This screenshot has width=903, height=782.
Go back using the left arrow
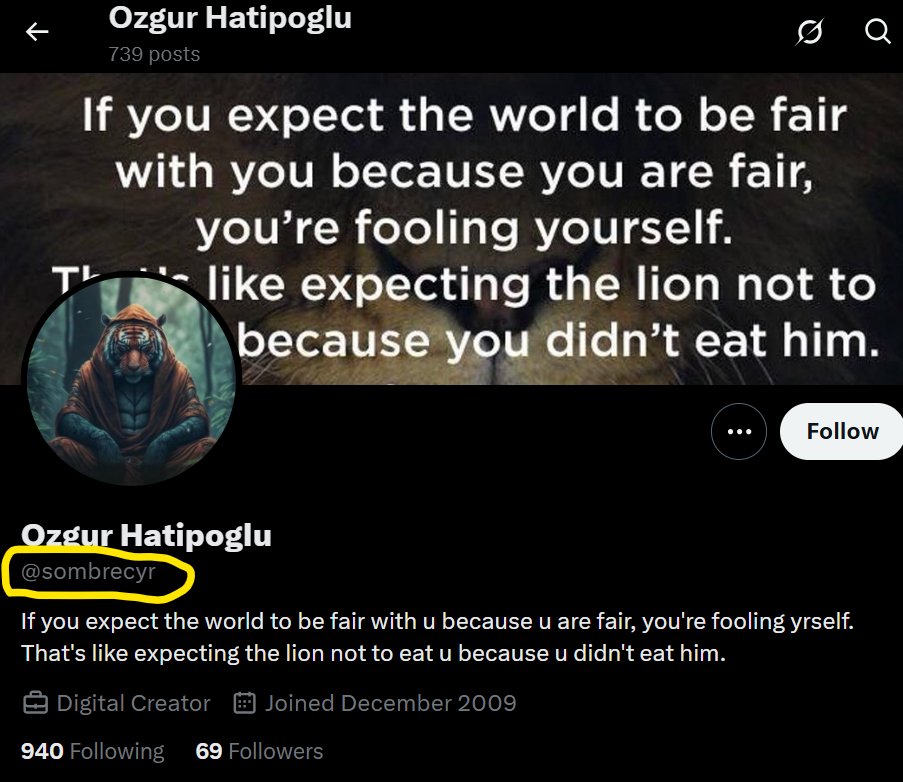[x=37, y=32]
